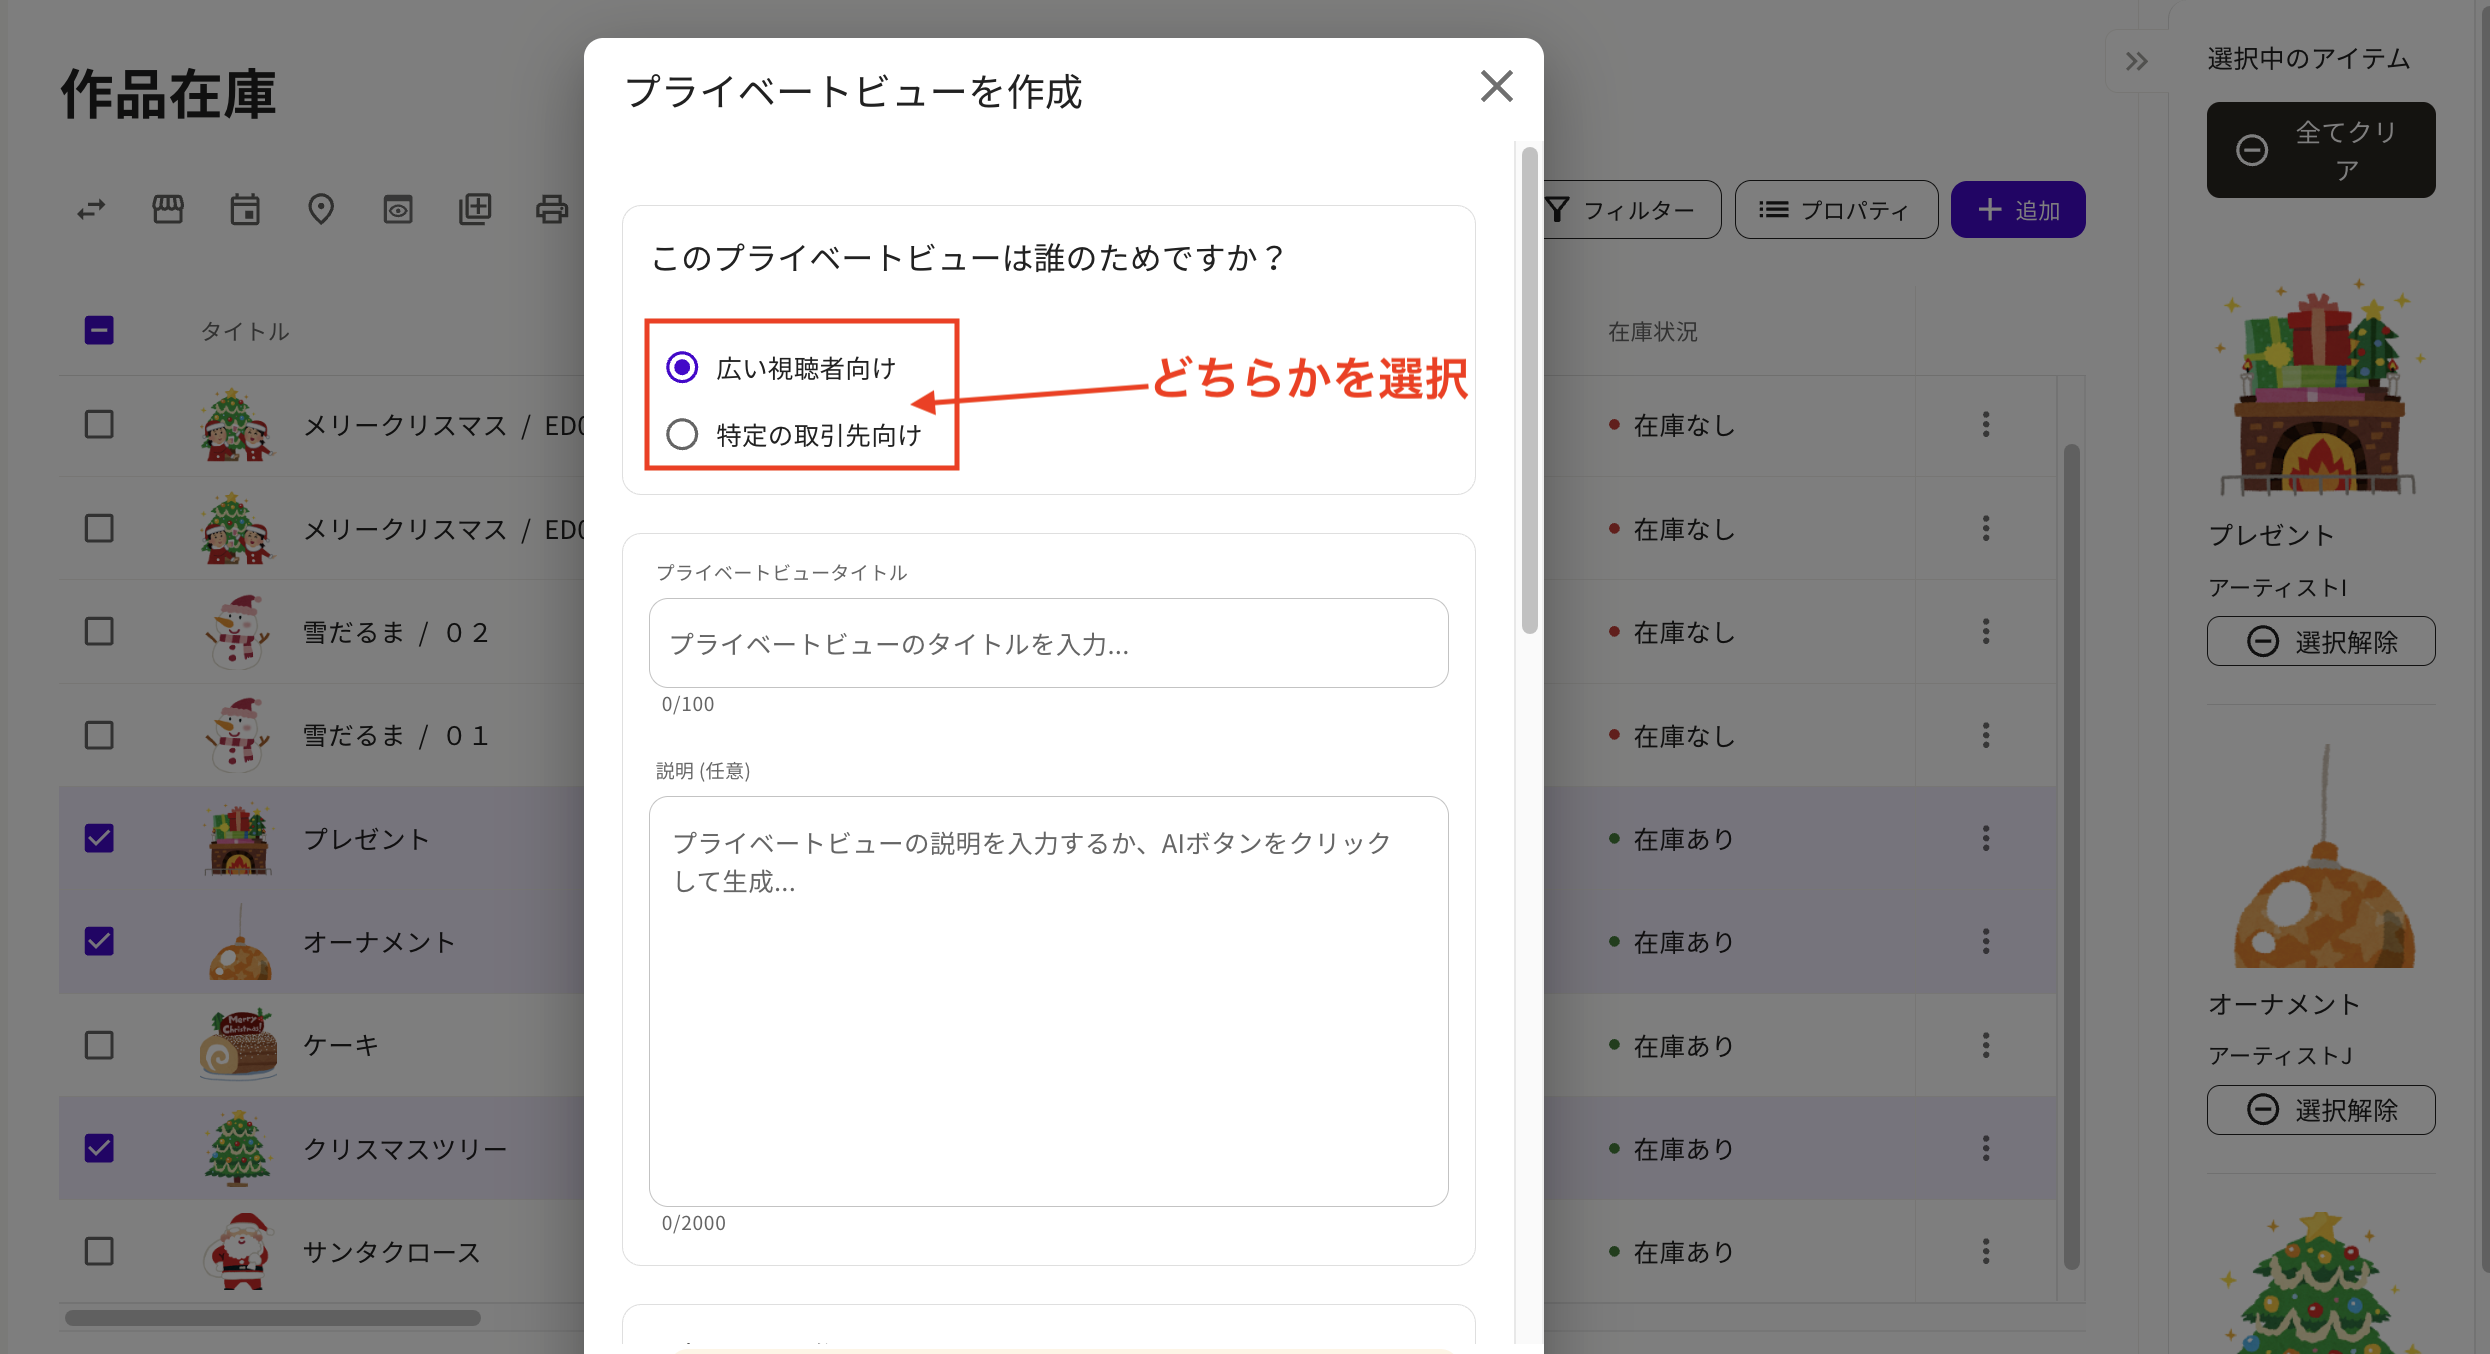Collapse the selected items side panel
The image size is (2490, 1354).
click(2137, 62)
